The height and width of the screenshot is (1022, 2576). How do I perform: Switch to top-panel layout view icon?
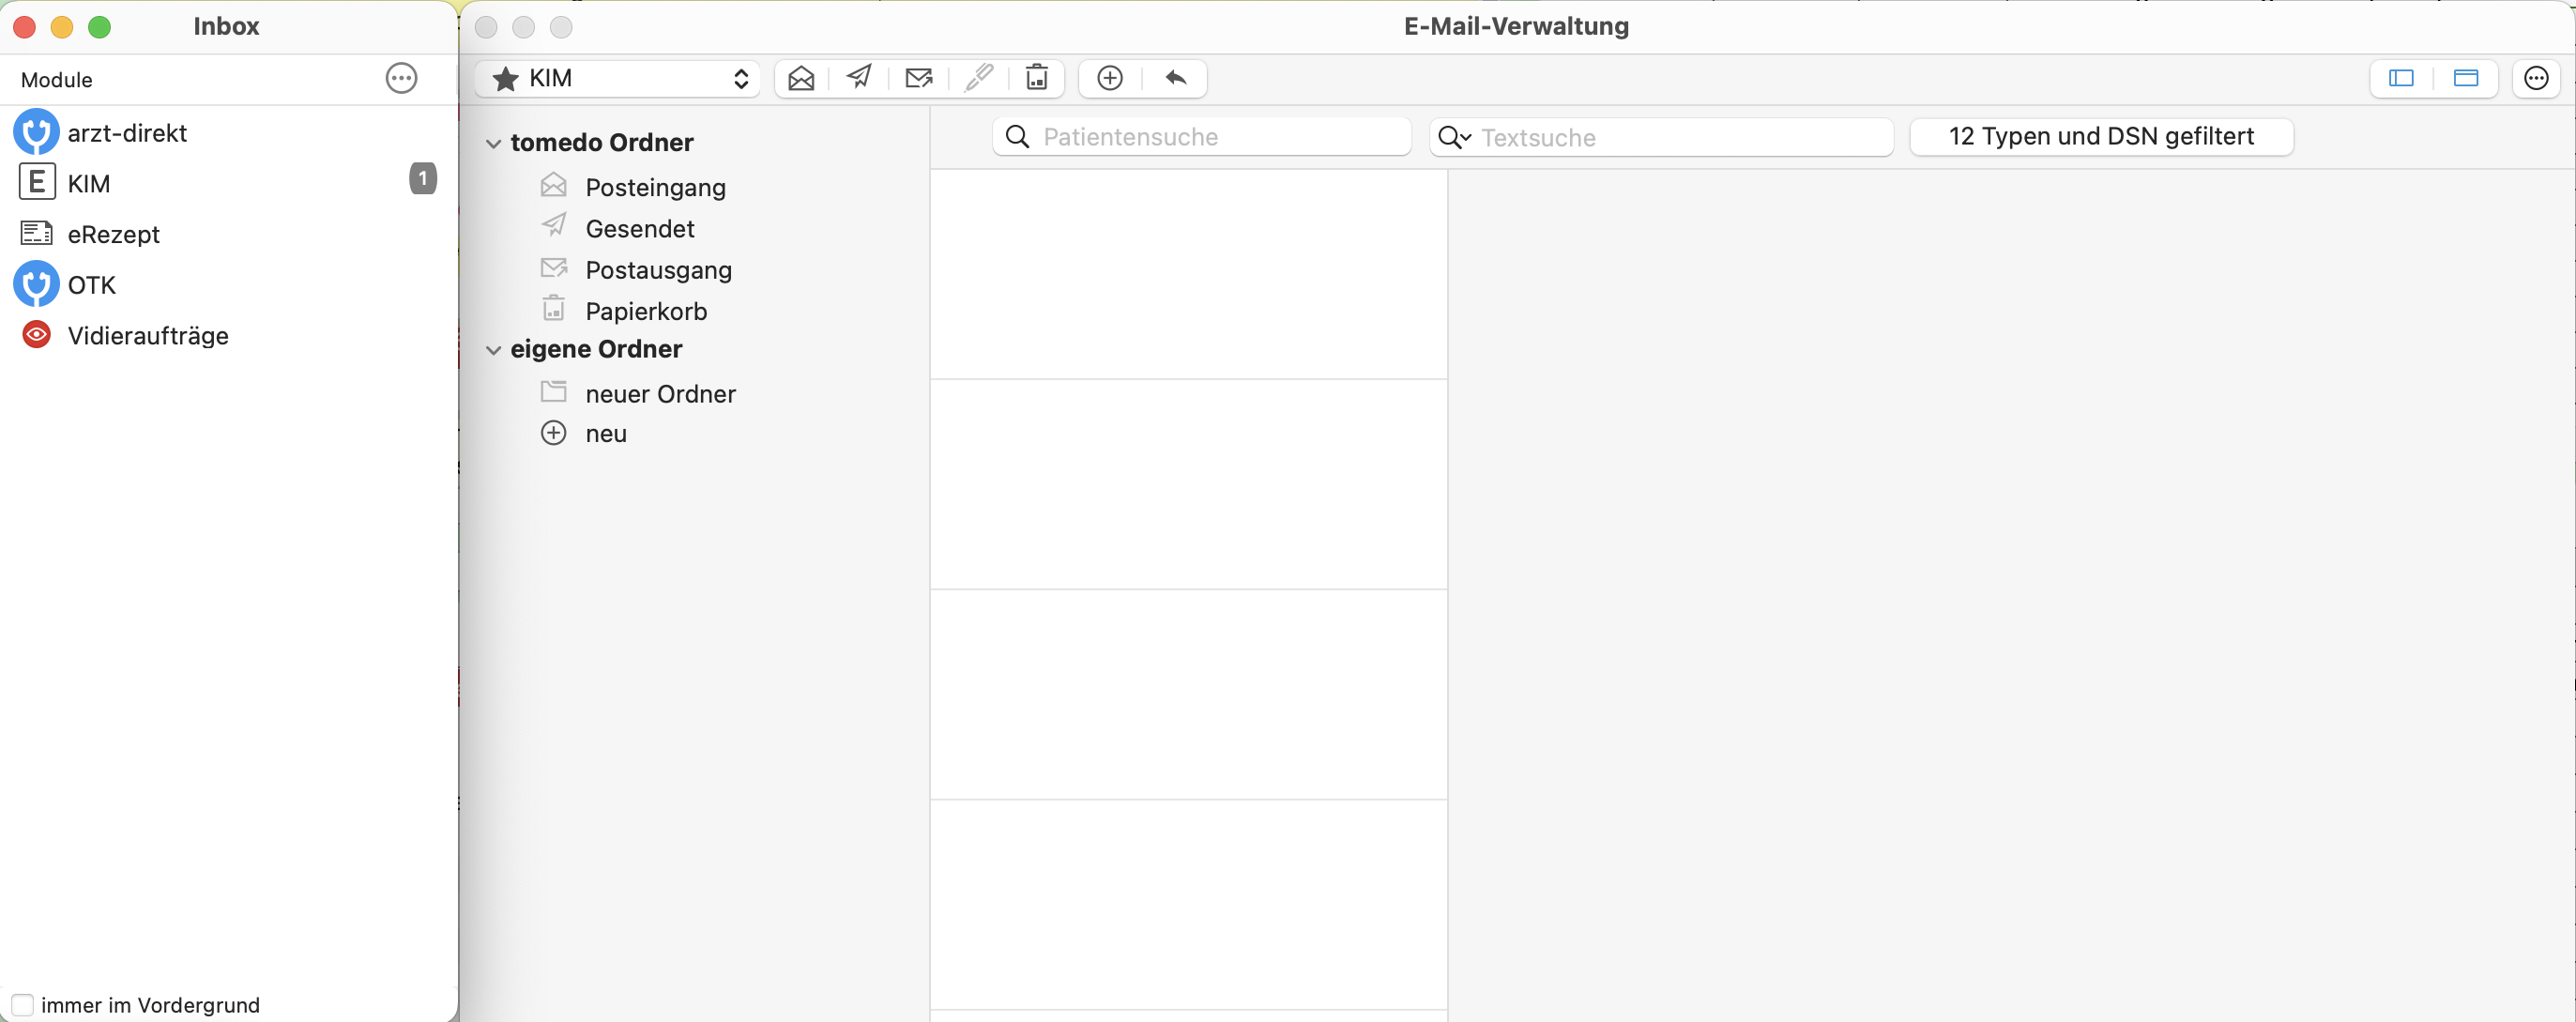2466,78
